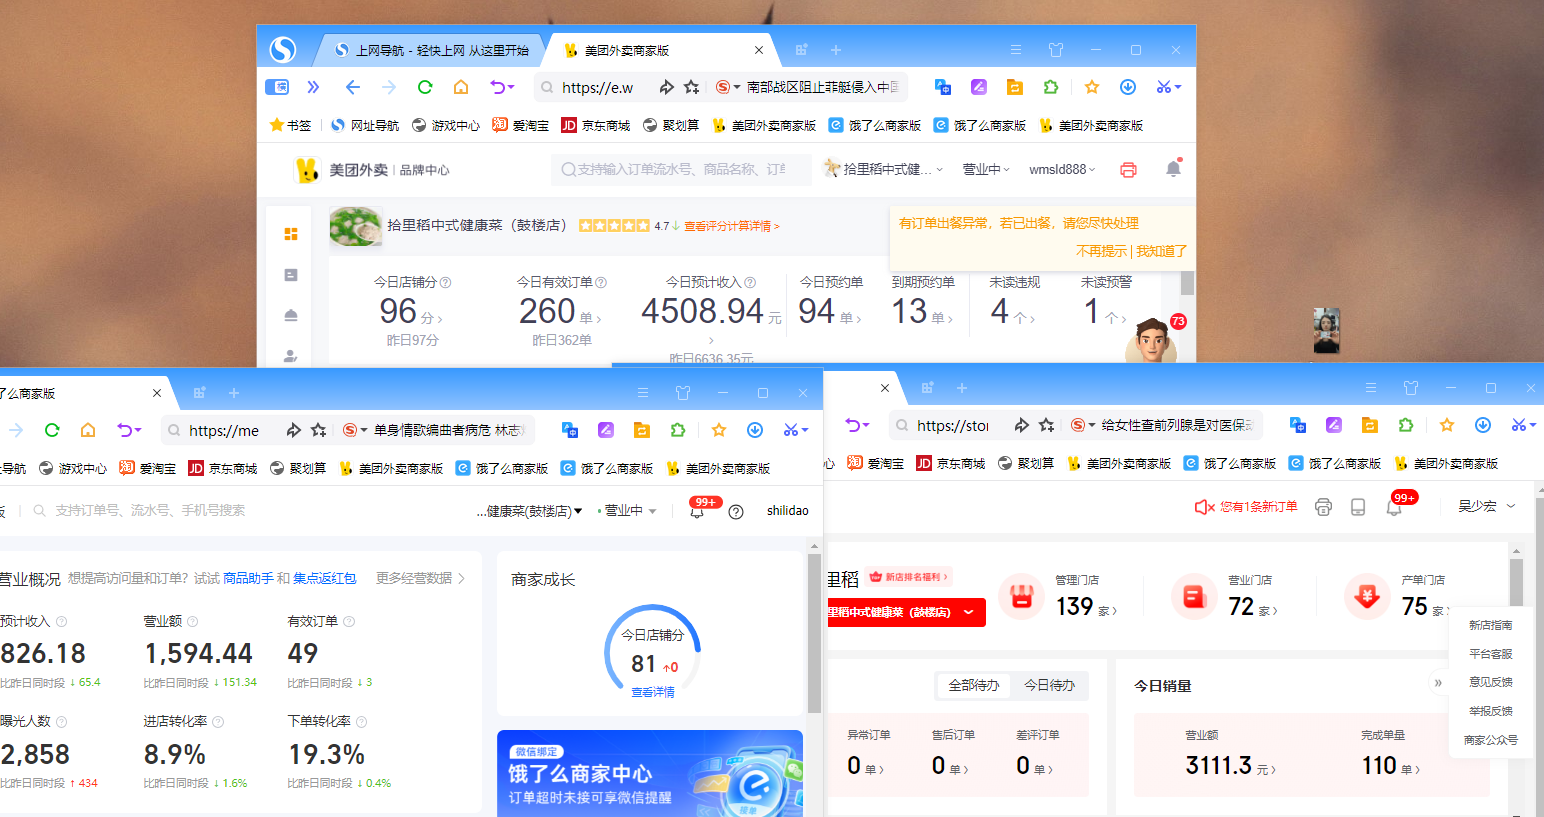Click the share arrow in Meituan address bar

tap(666, 87)
